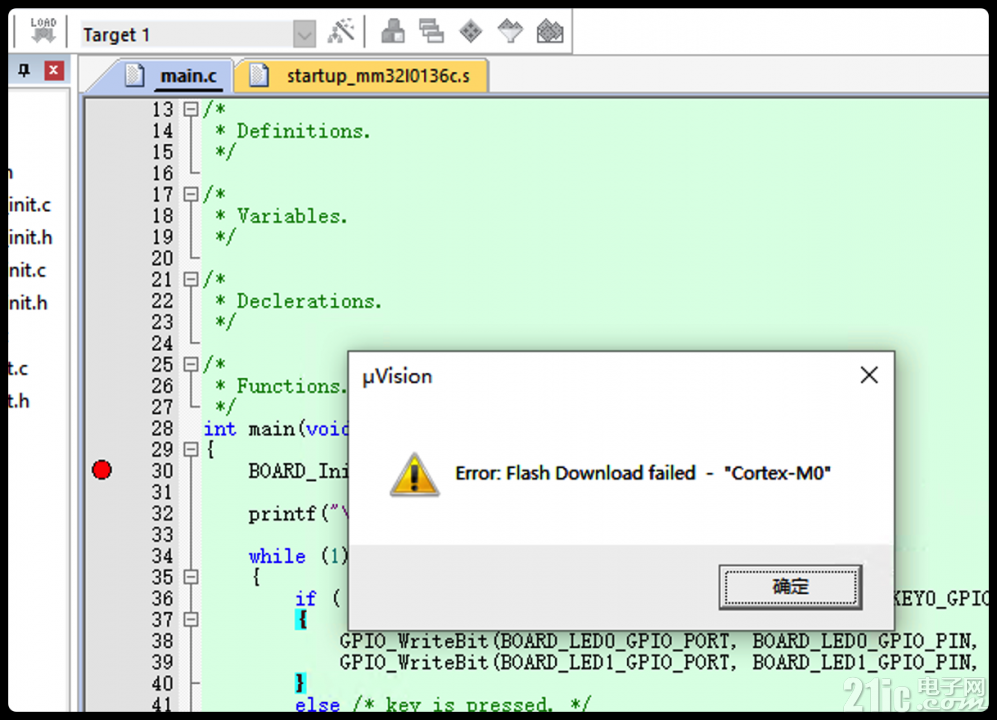Collapse the comment block at line 13
The height and width of the screenshot is (720, 997).
pyautogui.click(x=191, y=109)
